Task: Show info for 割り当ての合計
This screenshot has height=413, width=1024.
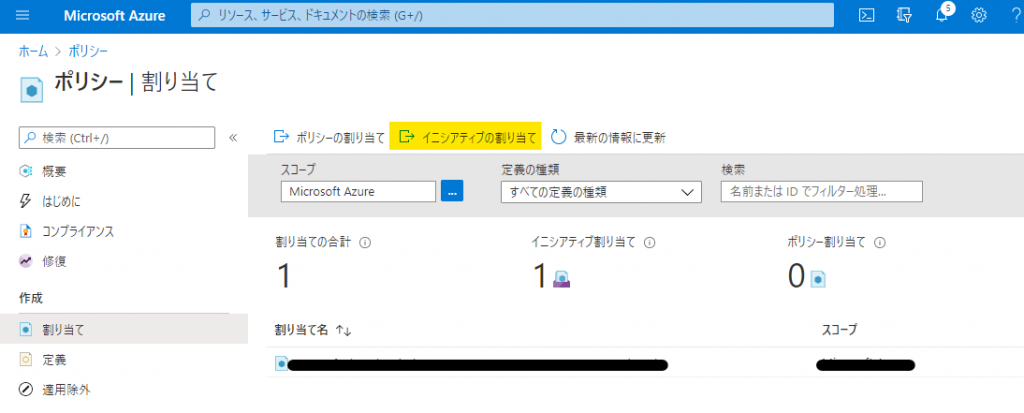Action: click(366, 242)
